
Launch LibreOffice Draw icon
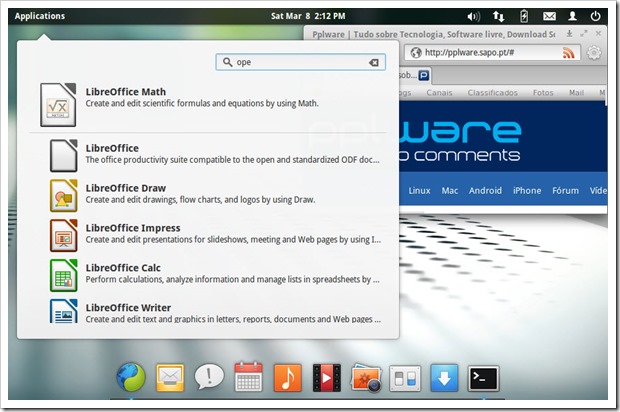[x=63, y=195]
